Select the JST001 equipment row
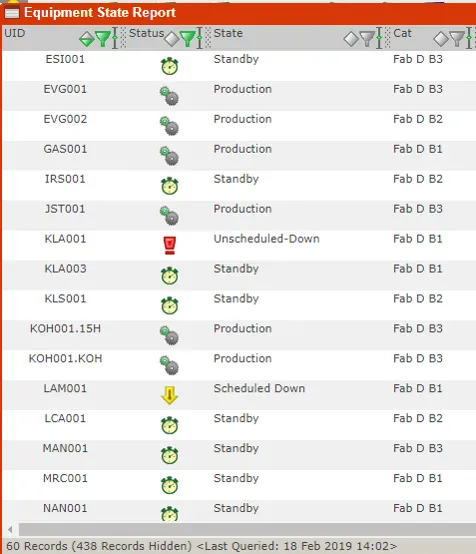 click(x=239, y=216)
